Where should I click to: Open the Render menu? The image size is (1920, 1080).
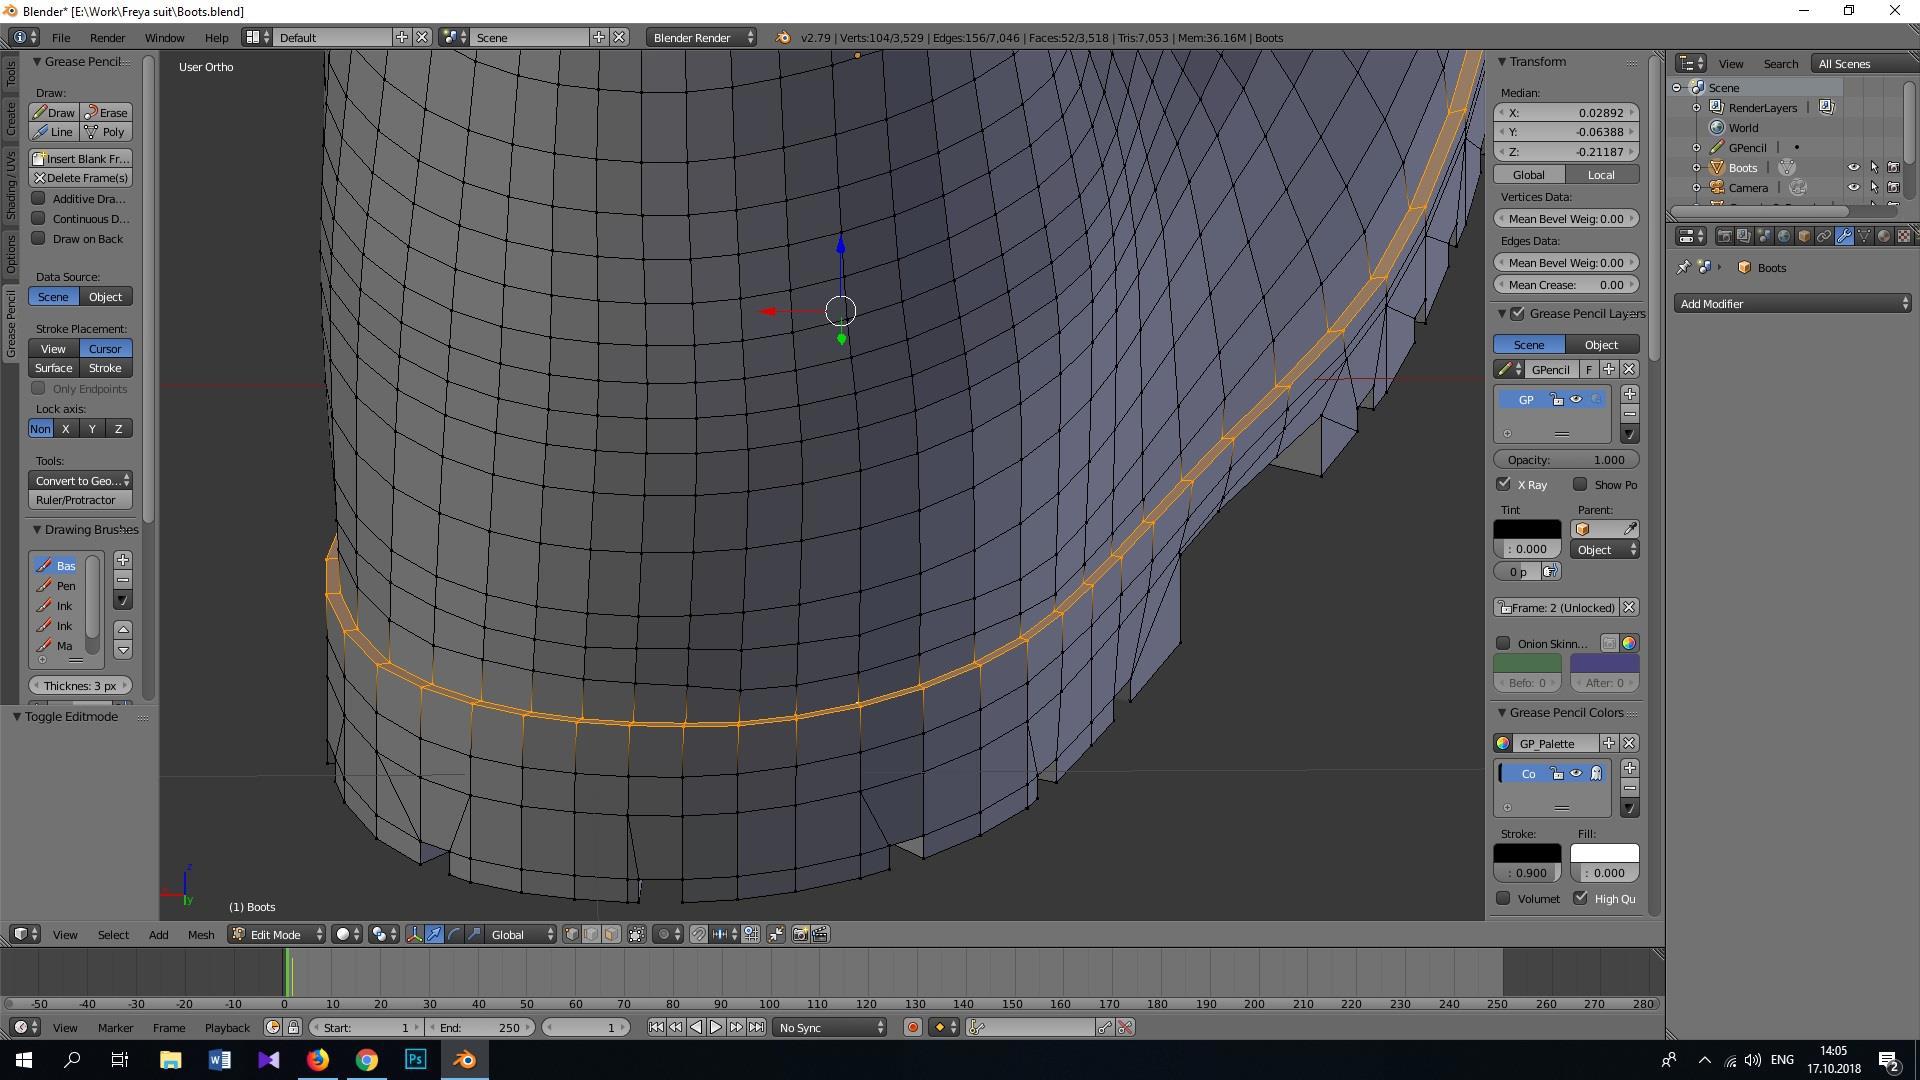(x=107, y=37)
